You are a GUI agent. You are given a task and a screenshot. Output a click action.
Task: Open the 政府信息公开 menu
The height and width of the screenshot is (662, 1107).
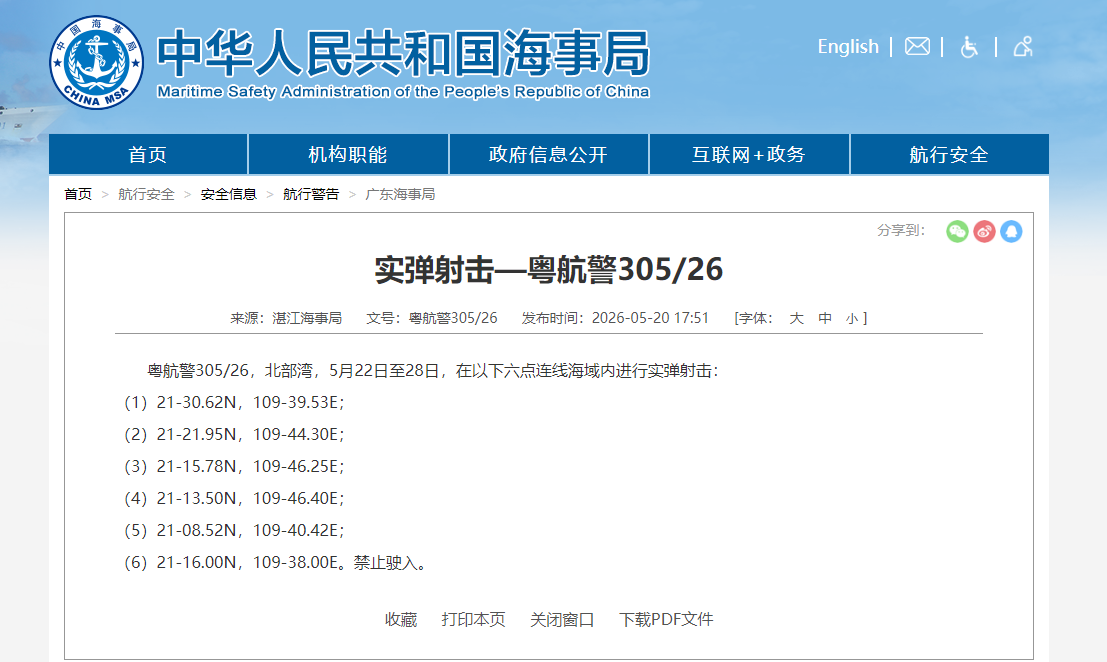coord(549,154)
